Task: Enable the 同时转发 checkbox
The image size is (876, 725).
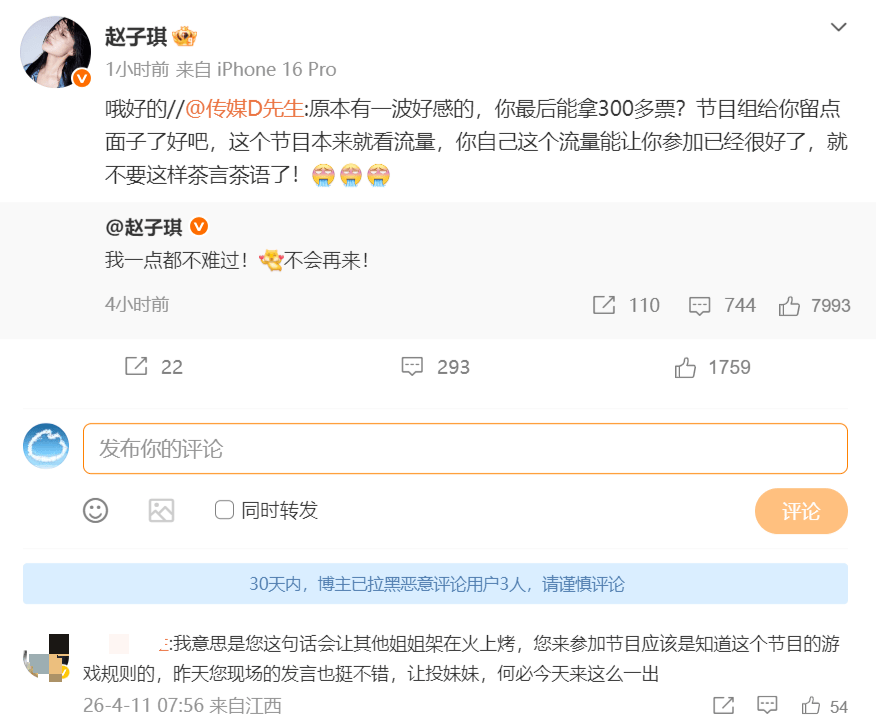Action: [223, 510]
